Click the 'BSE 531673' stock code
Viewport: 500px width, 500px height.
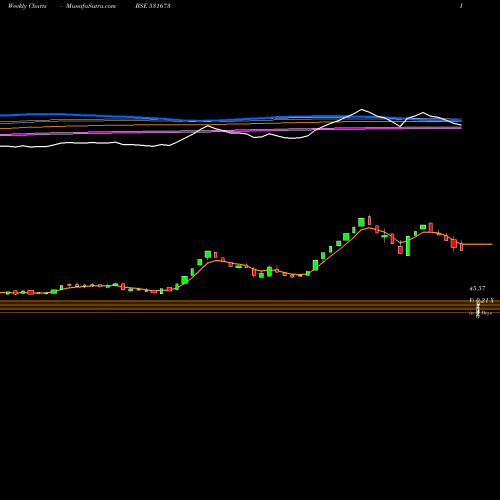coord(153,6)
